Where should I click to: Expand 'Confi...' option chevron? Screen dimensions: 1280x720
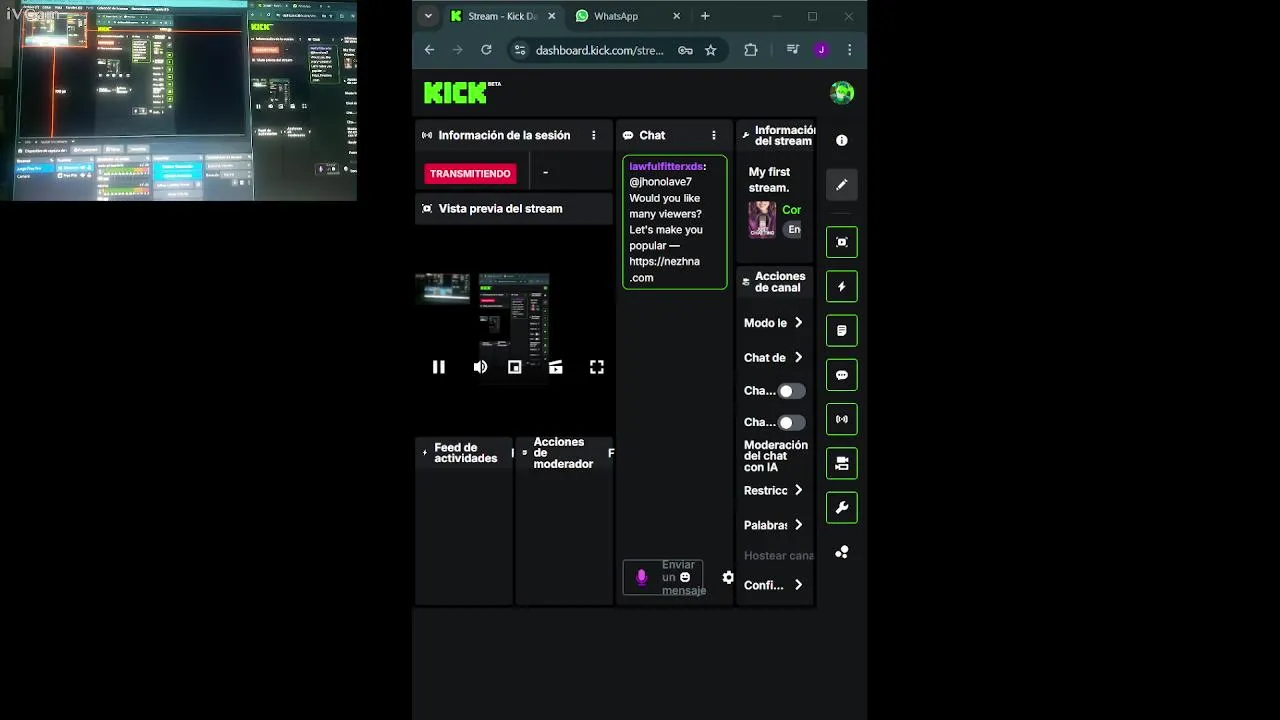(798, 585)
